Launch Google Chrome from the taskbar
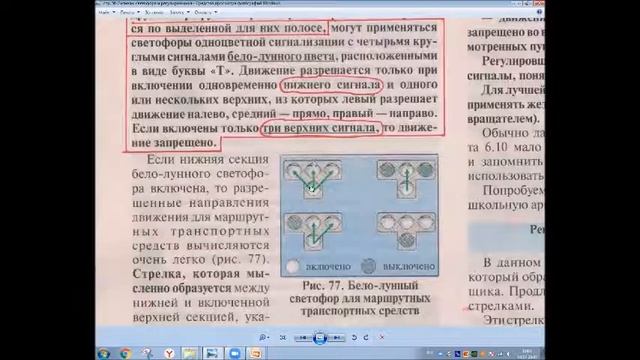 click(x=126, y=353)
